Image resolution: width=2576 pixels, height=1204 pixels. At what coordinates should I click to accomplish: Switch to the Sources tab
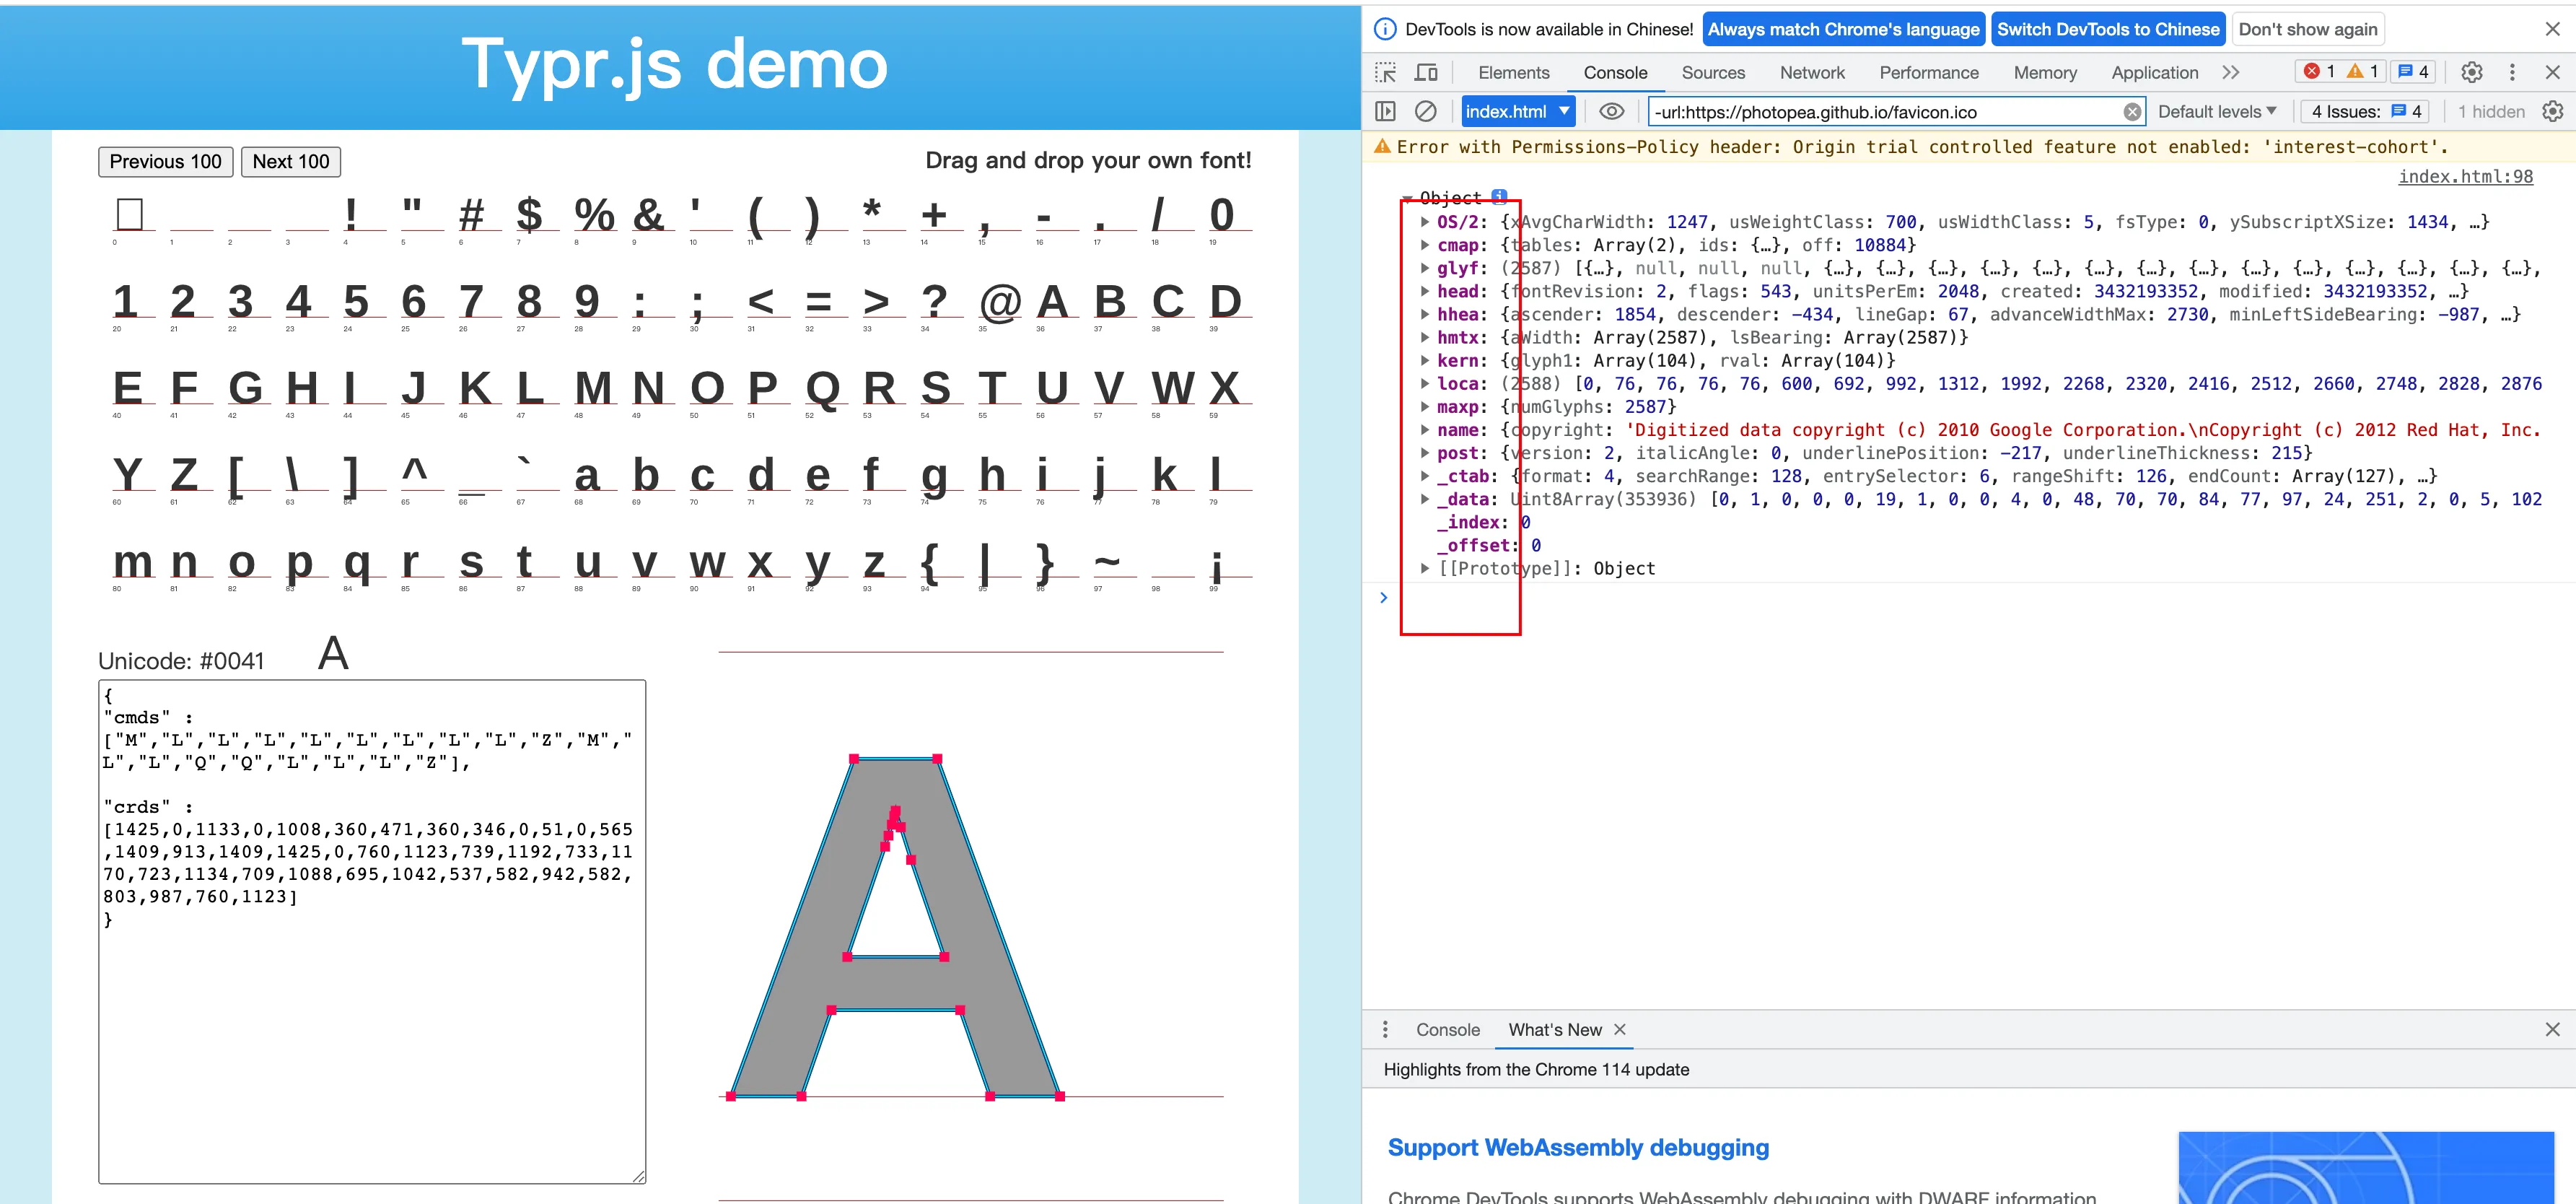(x=1712, y=72)
